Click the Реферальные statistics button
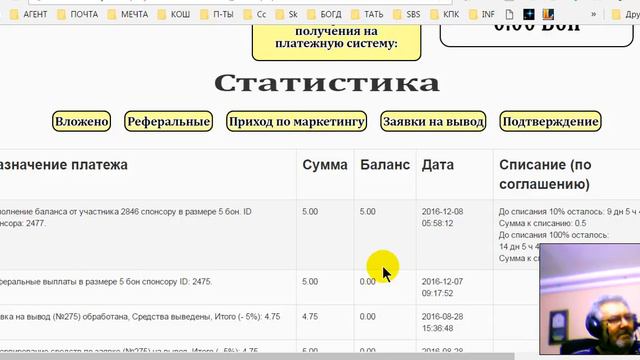The image size is (640, 360). pyautogui.click(x=169, y=121)
